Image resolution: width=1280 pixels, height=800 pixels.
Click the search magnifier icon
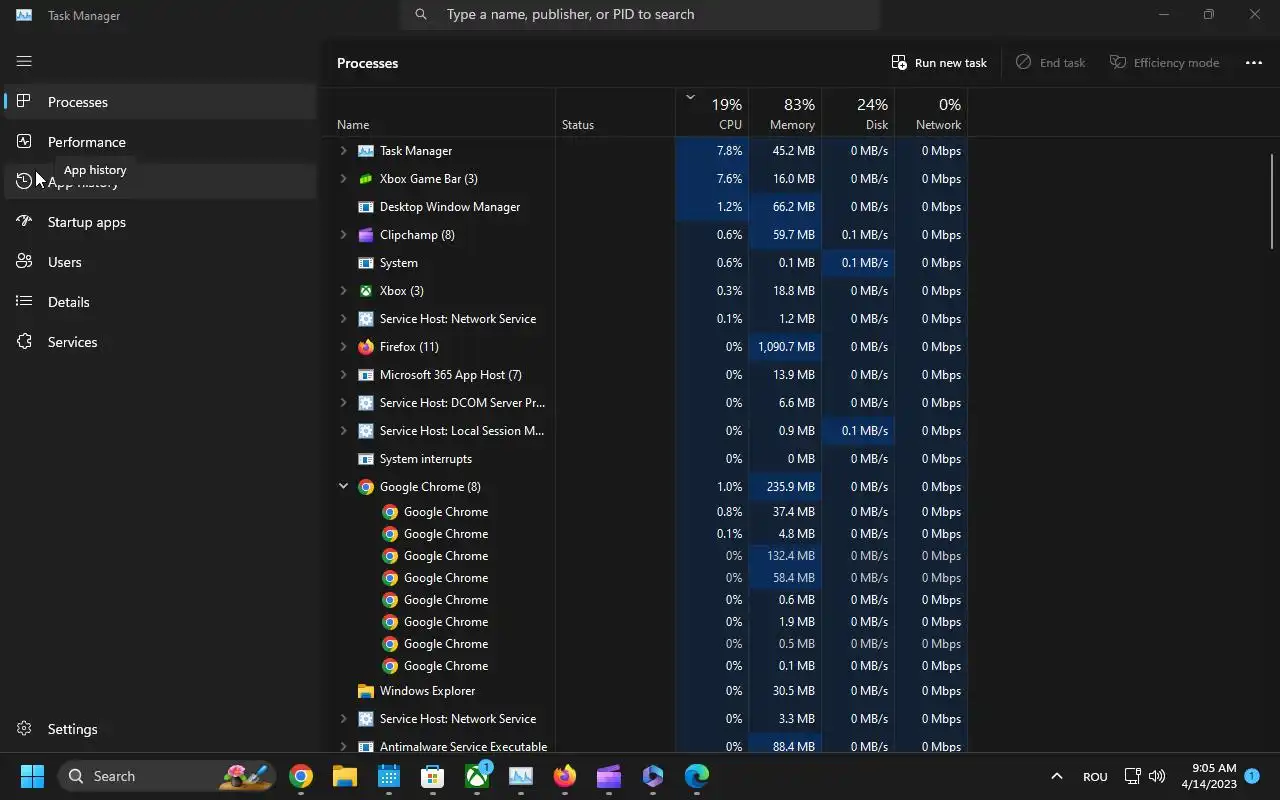tap(421, 14)
